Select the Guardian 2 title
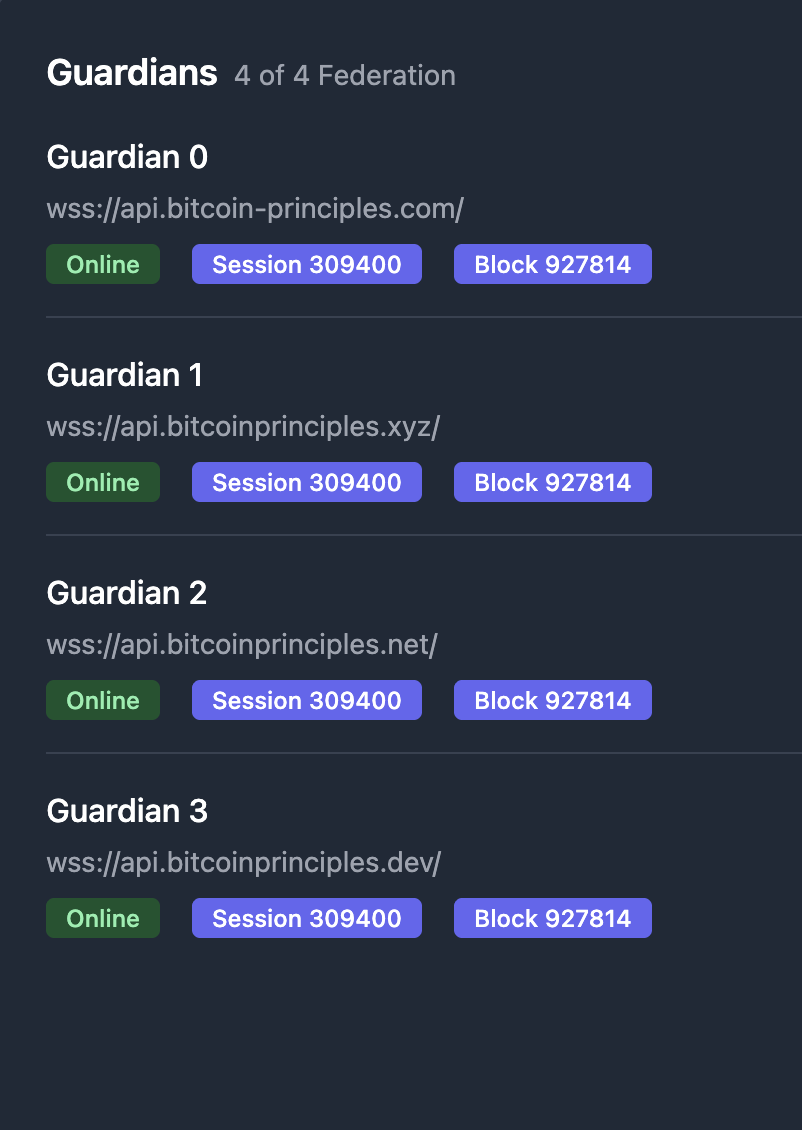 127,593
